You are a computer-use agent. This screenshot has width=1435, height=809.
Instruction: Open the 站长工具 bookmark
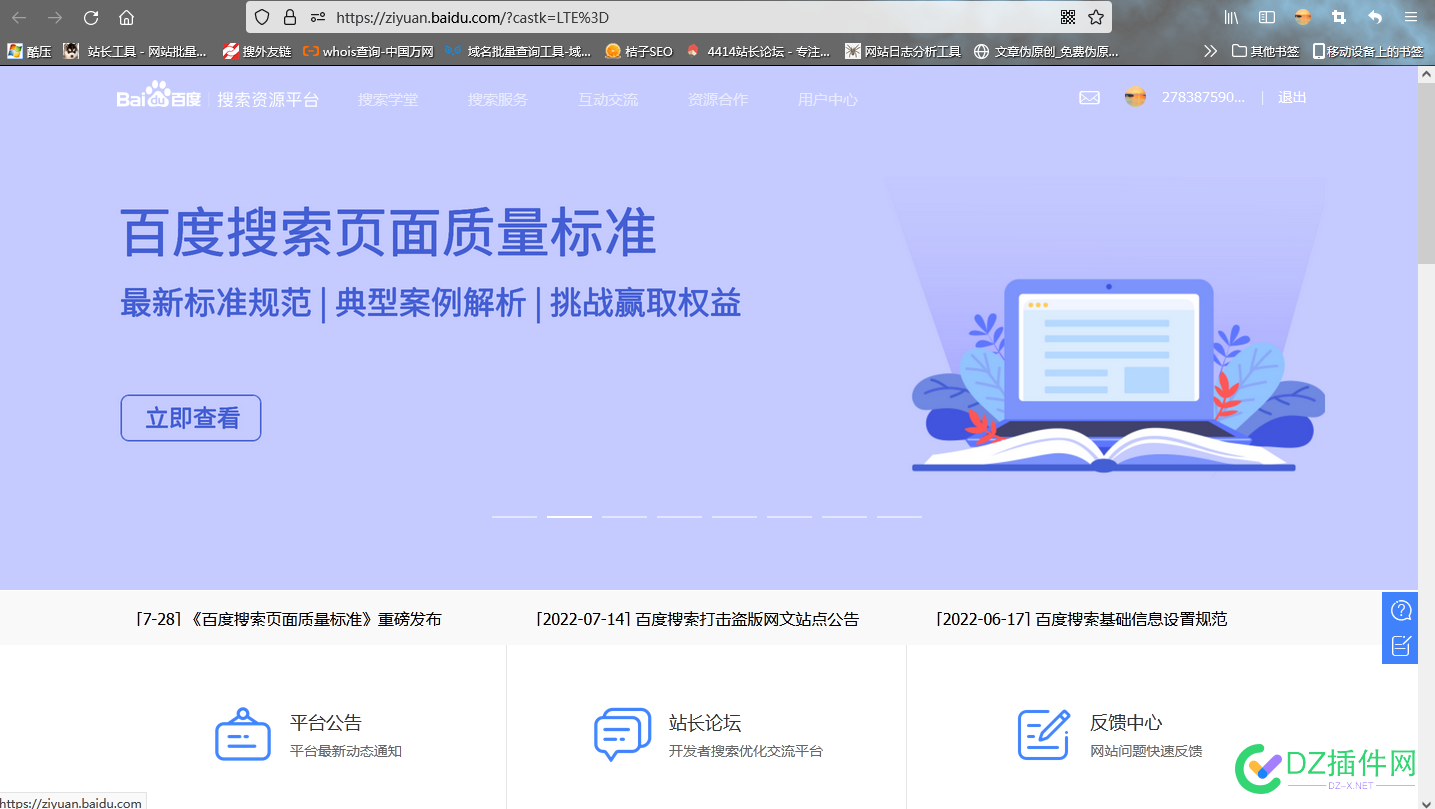pyautogui.click(x=136, y=51)
